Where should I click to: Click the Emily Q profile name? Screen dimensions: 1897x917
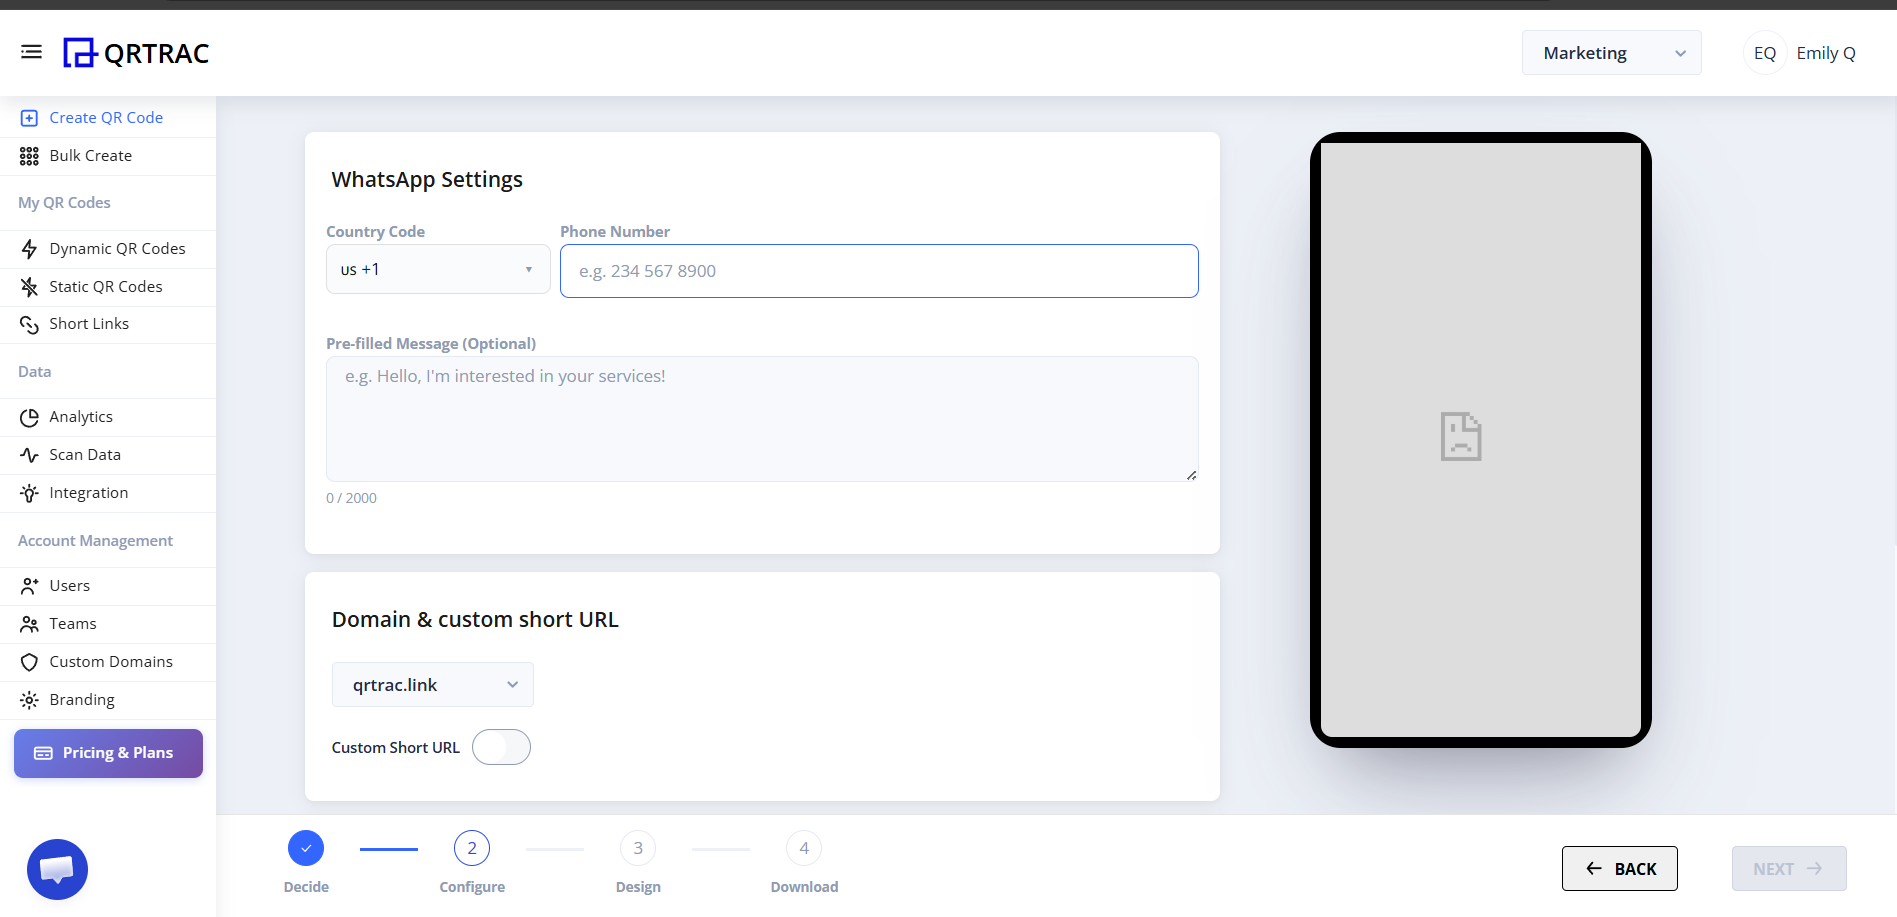click(1826, 53)
